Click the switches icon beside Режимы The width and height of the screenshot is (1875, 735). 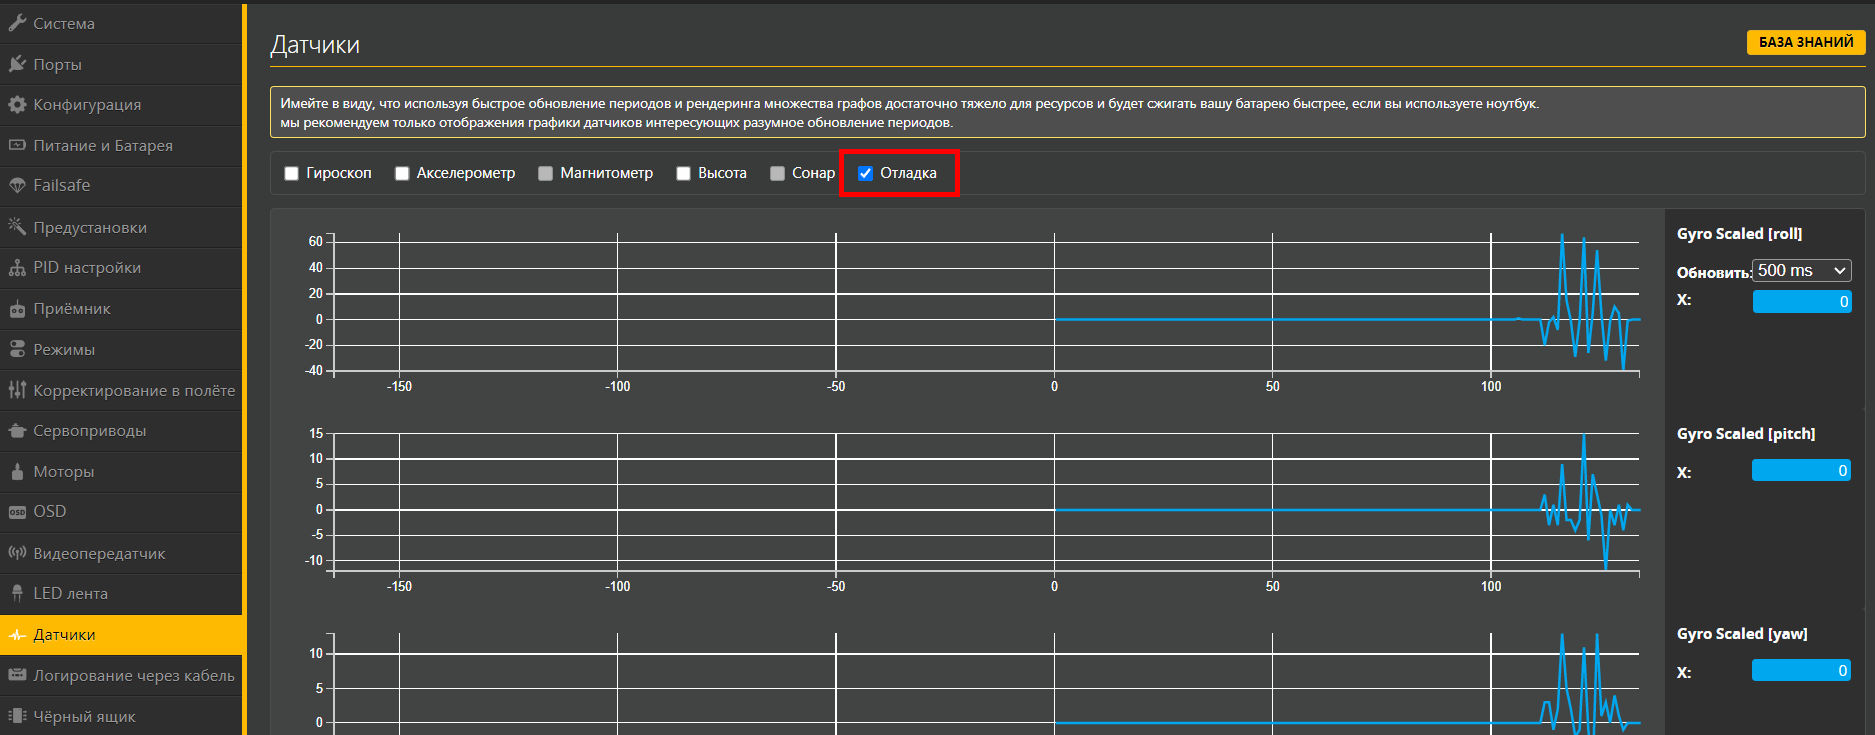pyautogui.click(x=17, y=349)
